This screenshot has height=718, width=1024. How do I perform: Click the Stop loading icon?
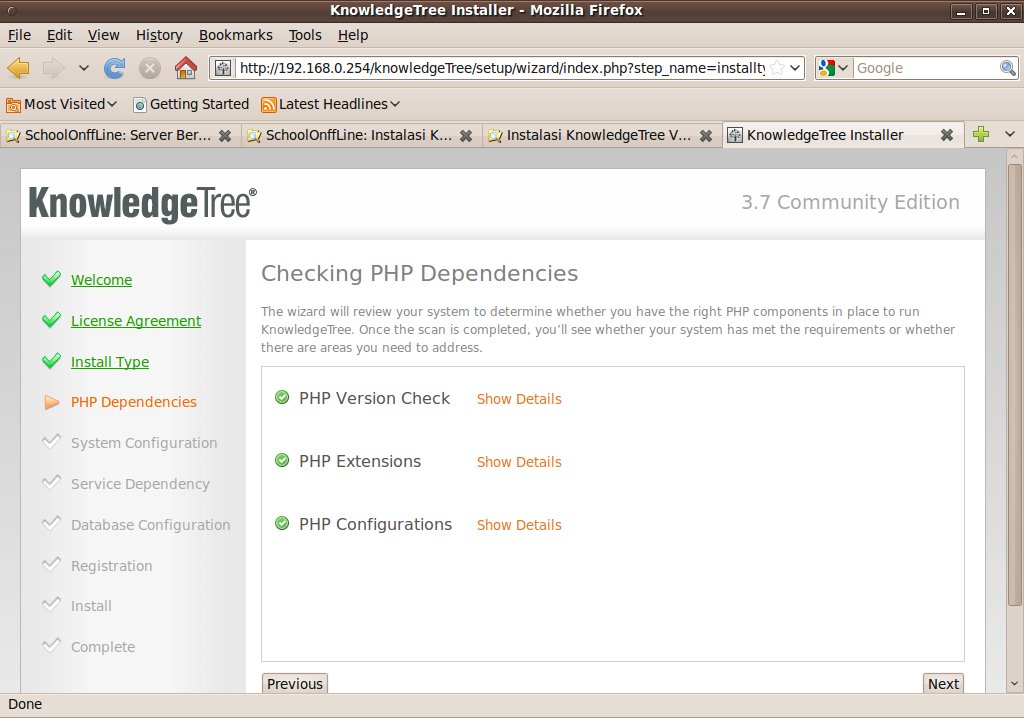(150, 68)
